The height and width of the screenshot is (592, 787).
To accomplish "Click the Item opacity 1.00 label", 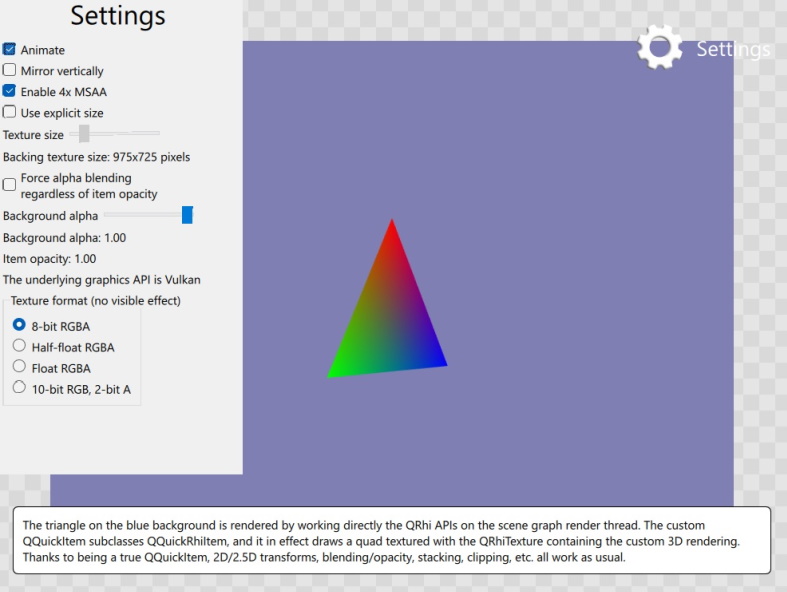I will tap(49, 259).
